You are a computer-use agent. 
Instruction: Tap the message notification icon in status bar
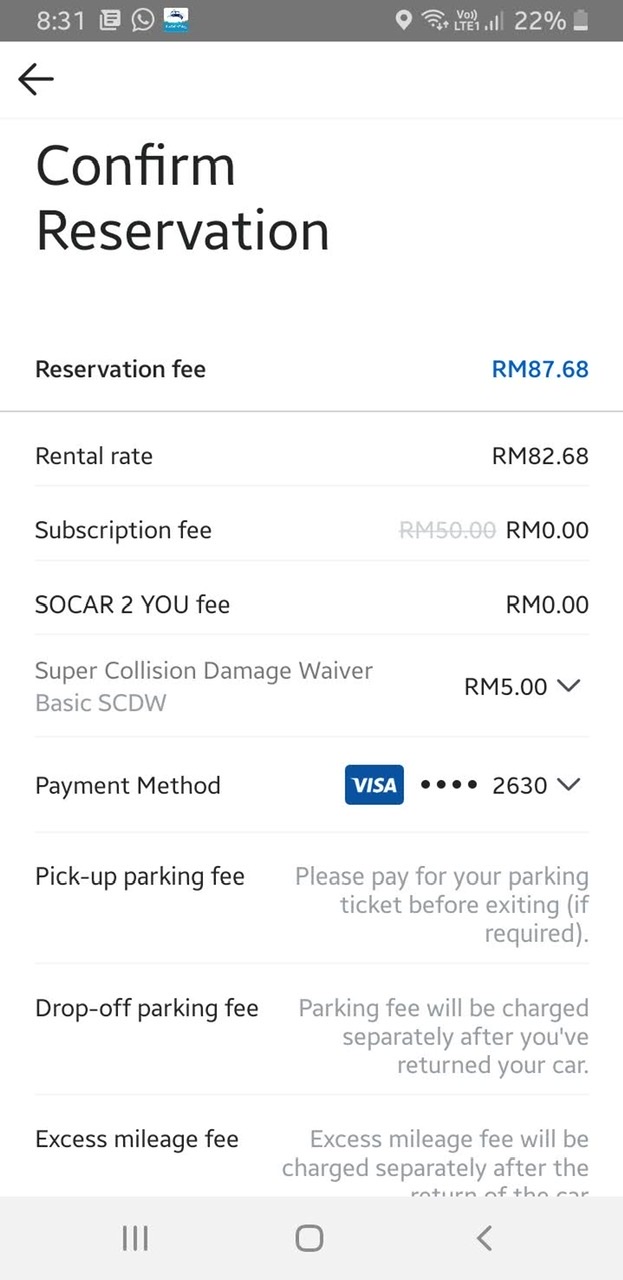point(109,20)
